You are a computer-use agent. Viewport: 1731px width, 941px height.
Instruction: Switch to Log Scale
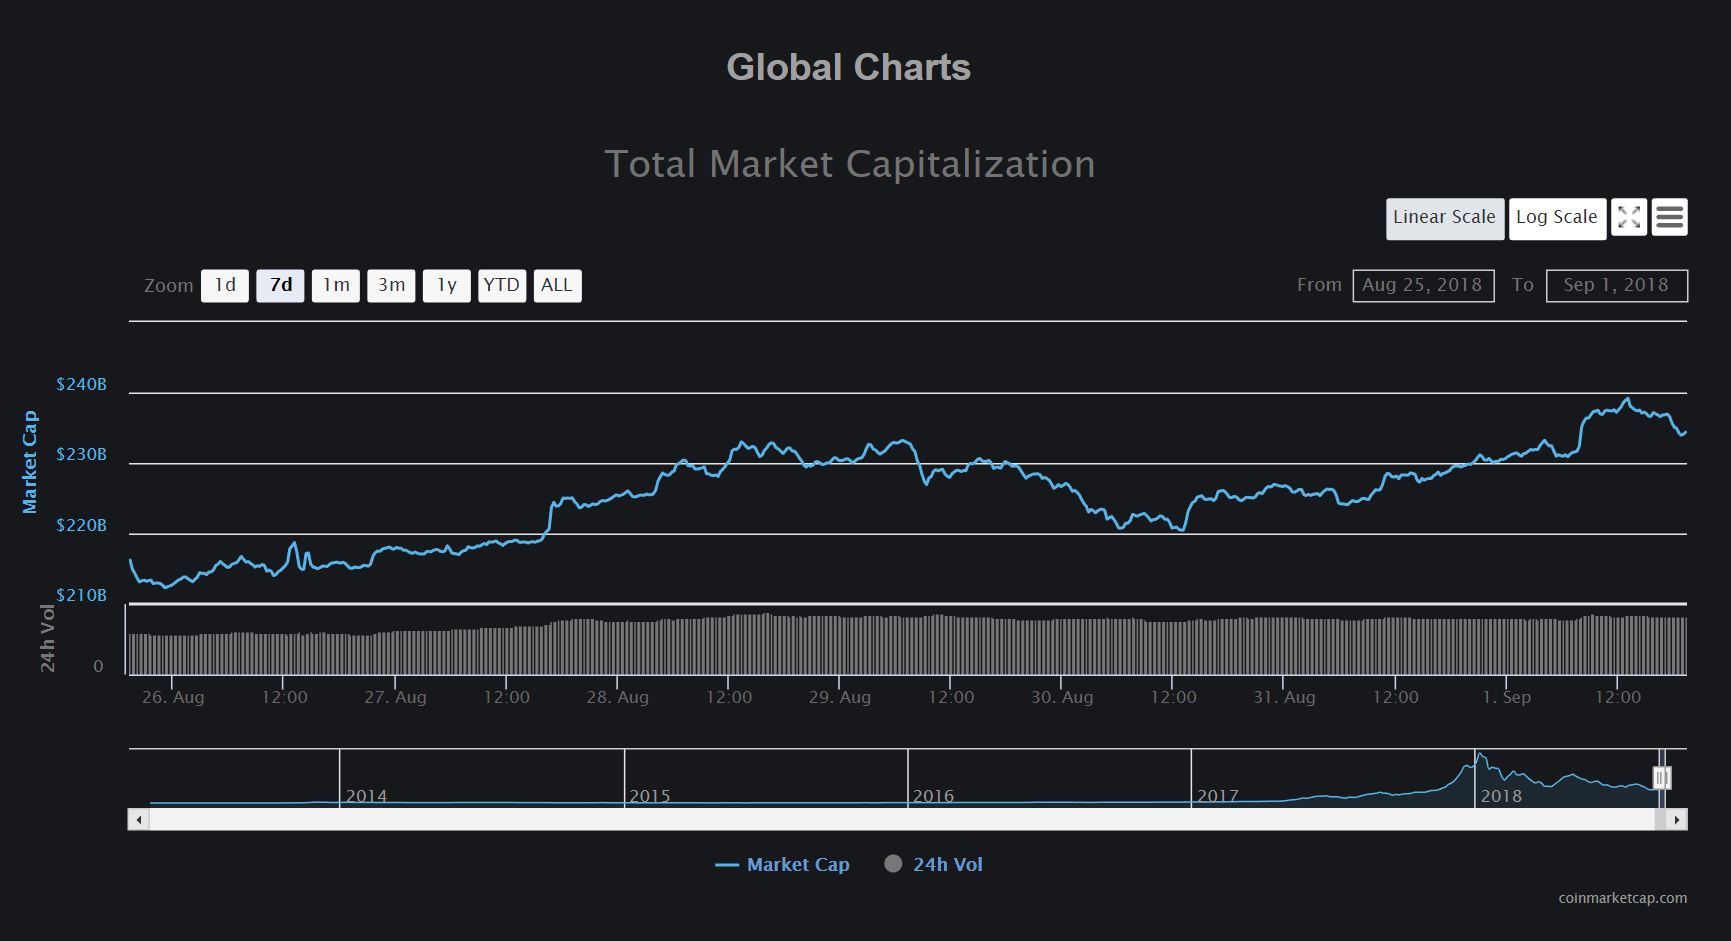point(1556,218)
